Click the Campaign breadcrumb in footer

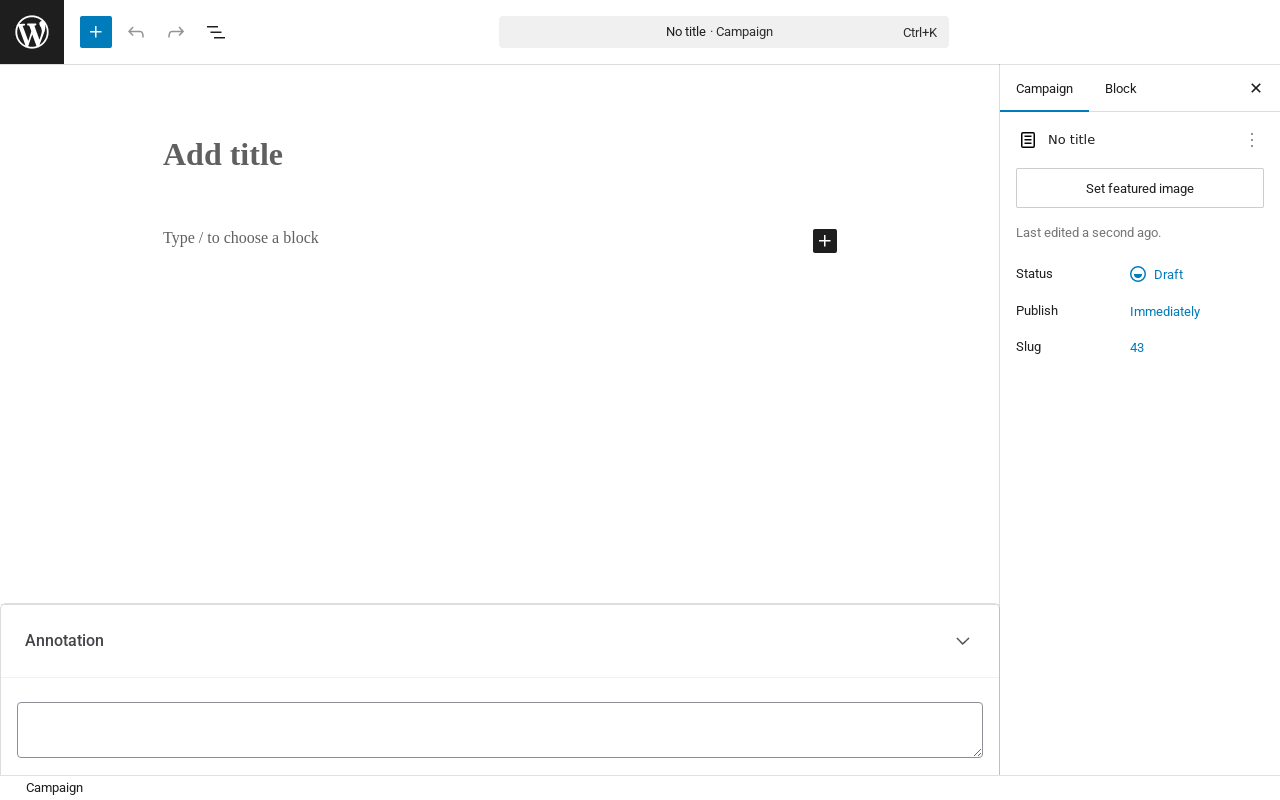click(x=55, y=788)
